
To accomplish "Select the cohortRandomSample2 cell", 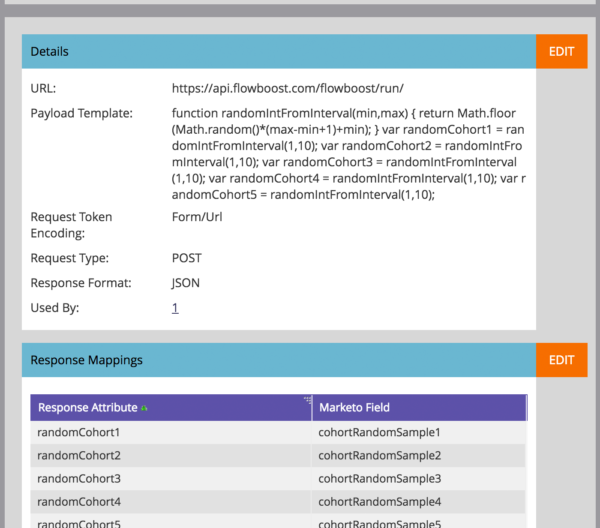I will [x=419, y=455].
